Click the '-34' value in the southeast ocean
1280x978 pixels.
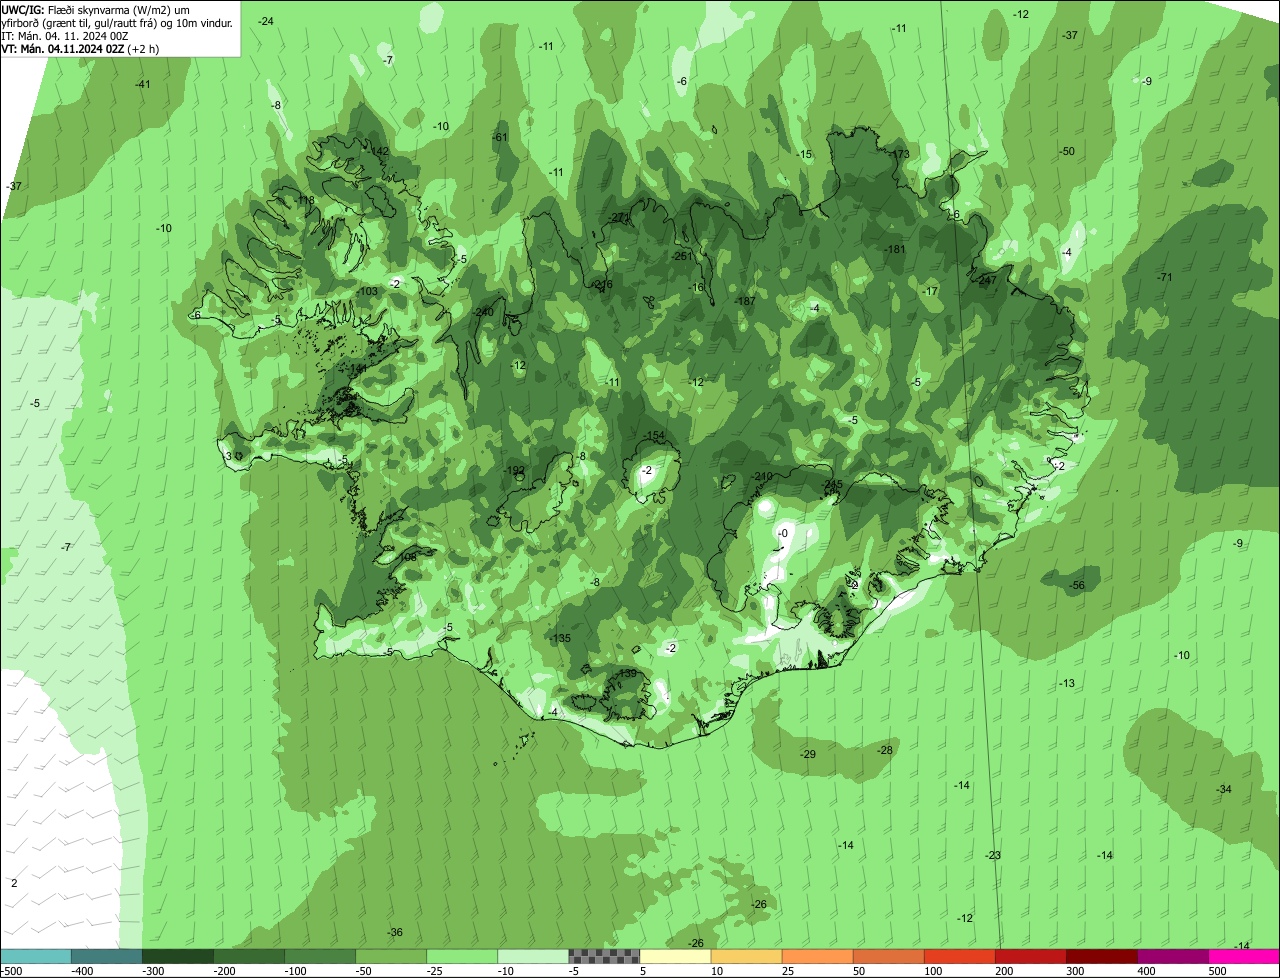click(x=1224, y=789)
